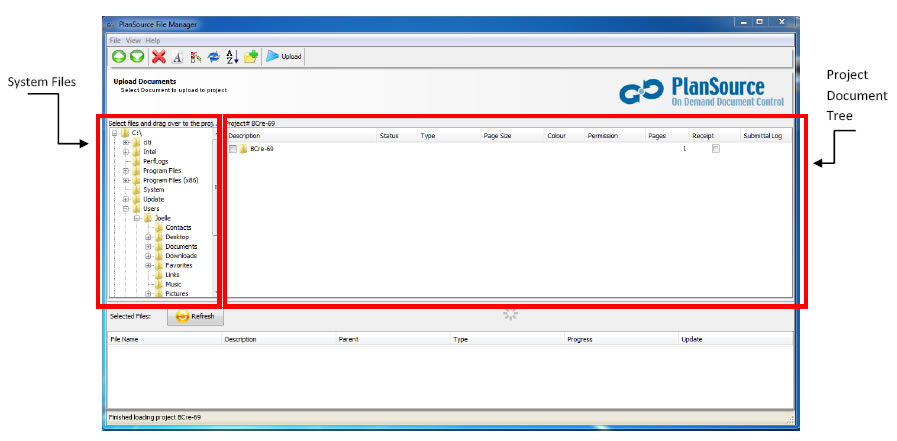Open the View menu
897x441 pixels.
click(x=133, y=41)
